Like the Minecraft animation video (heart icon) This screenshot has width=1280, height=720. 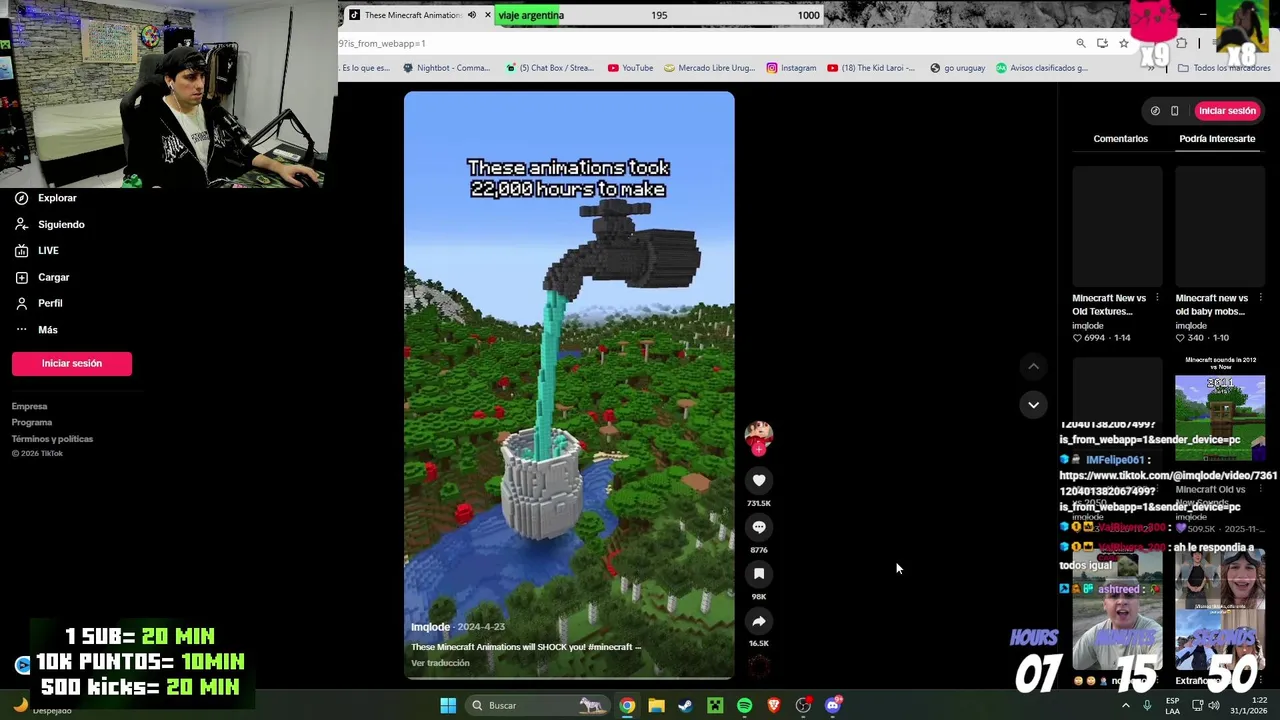pyautogui.click(x=759, y=481)
